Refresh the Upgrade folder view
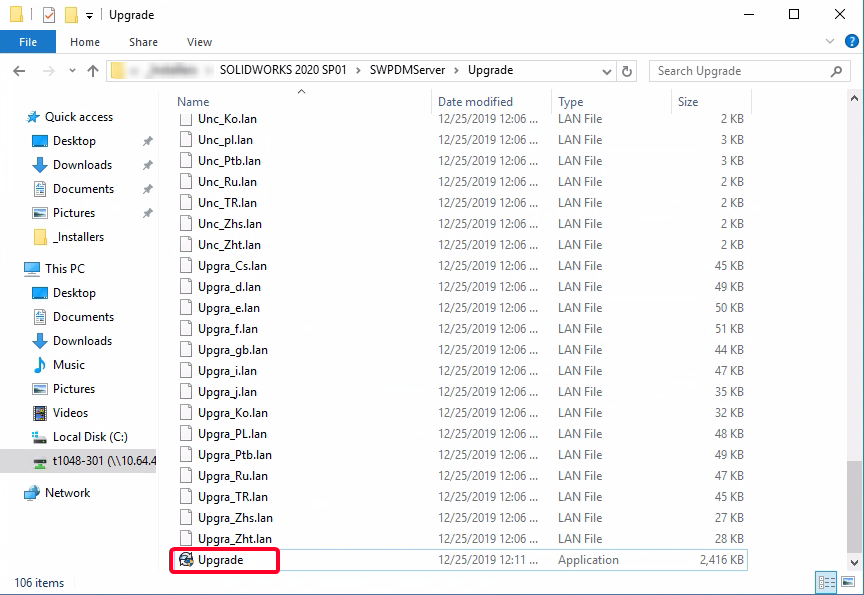 click(x=627, y=71)
